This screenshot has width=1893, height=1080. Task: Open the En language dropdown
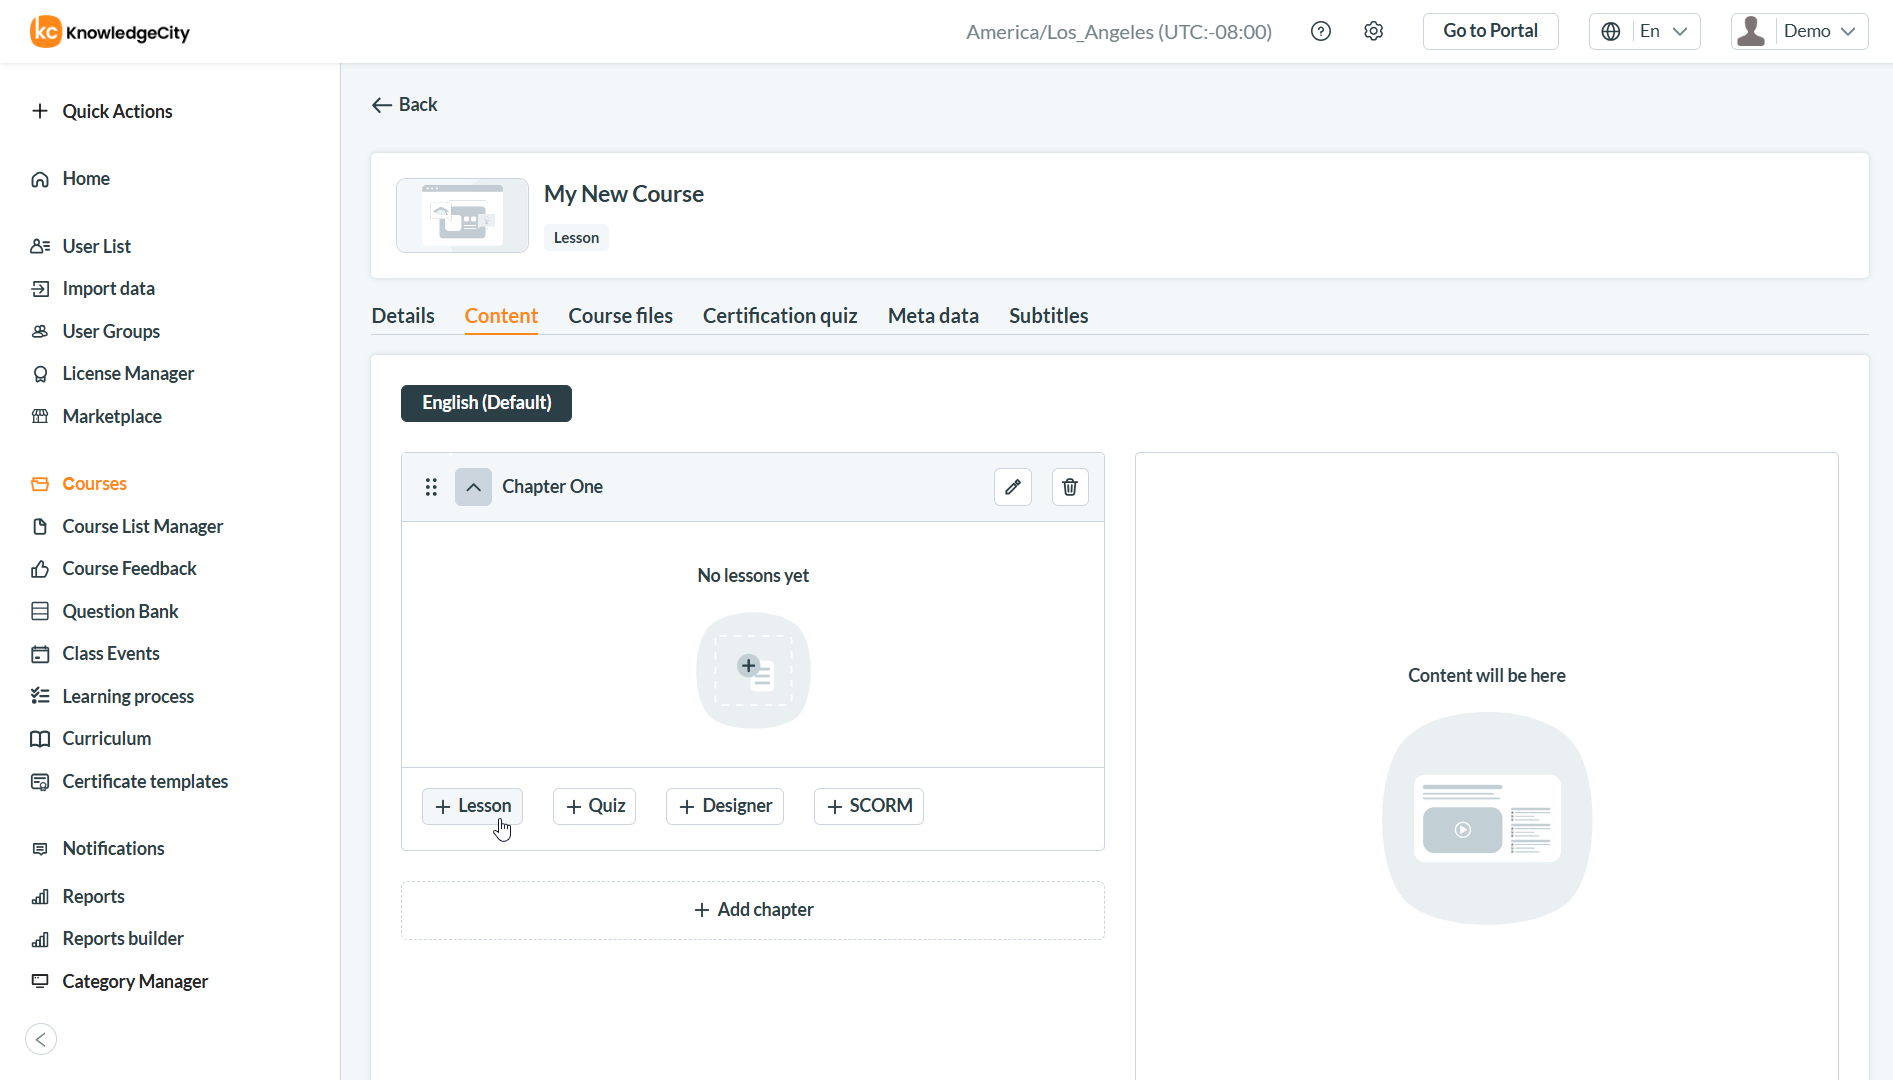1645,32
